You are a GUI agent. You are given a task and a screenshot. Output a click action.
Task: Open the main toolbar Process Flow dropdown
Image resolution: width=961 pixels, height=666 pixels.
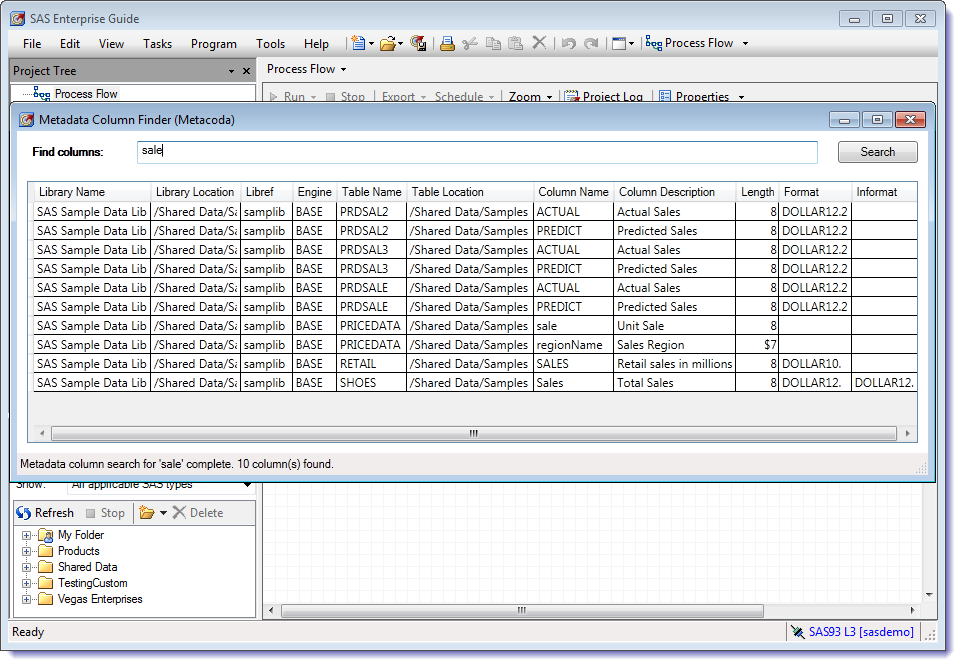click(x=745, y=44)
